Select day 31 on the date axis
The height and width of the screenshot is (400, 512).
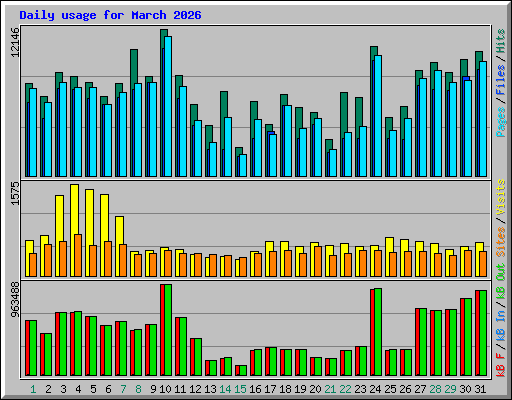[x=480, y=389]
